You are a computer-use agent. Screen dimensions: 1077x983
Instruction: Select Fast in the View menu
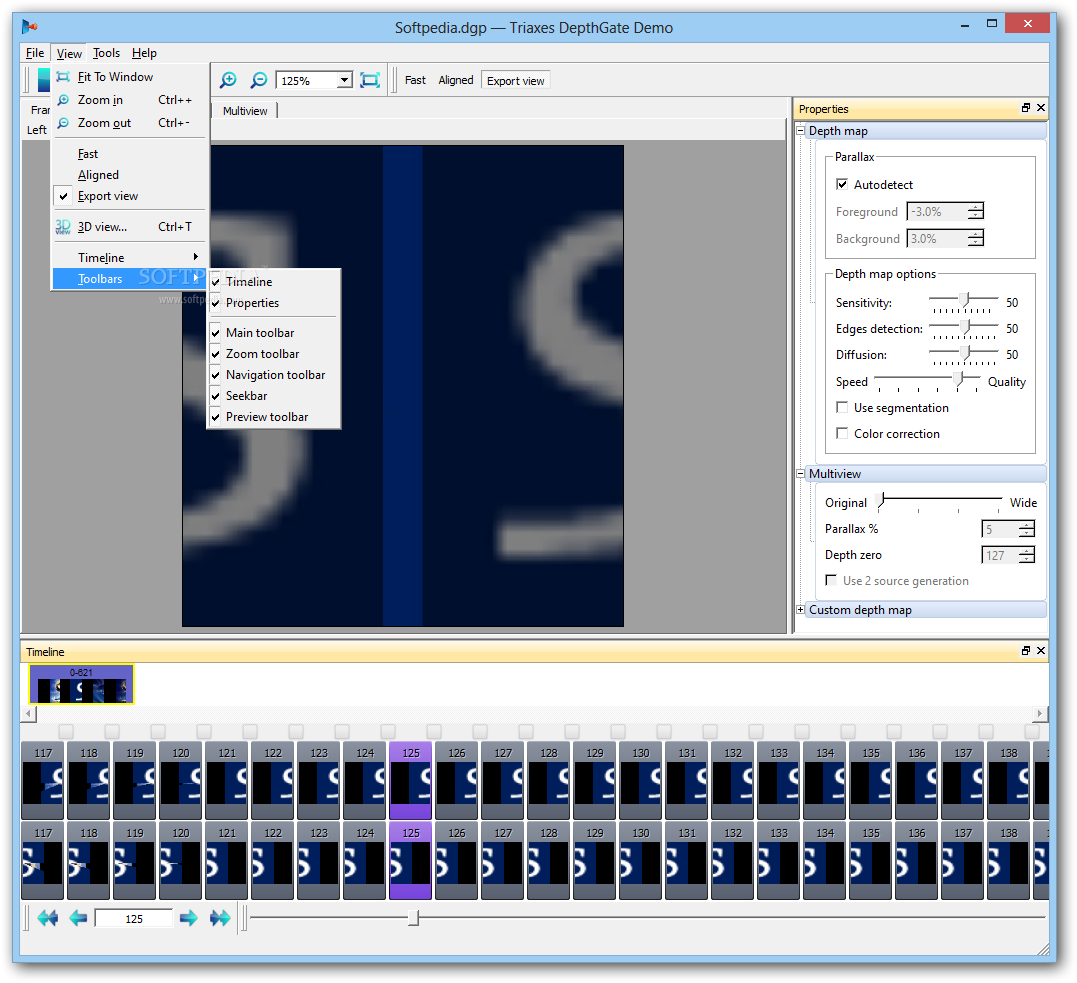pyautogui.click(x=128, y=154)
